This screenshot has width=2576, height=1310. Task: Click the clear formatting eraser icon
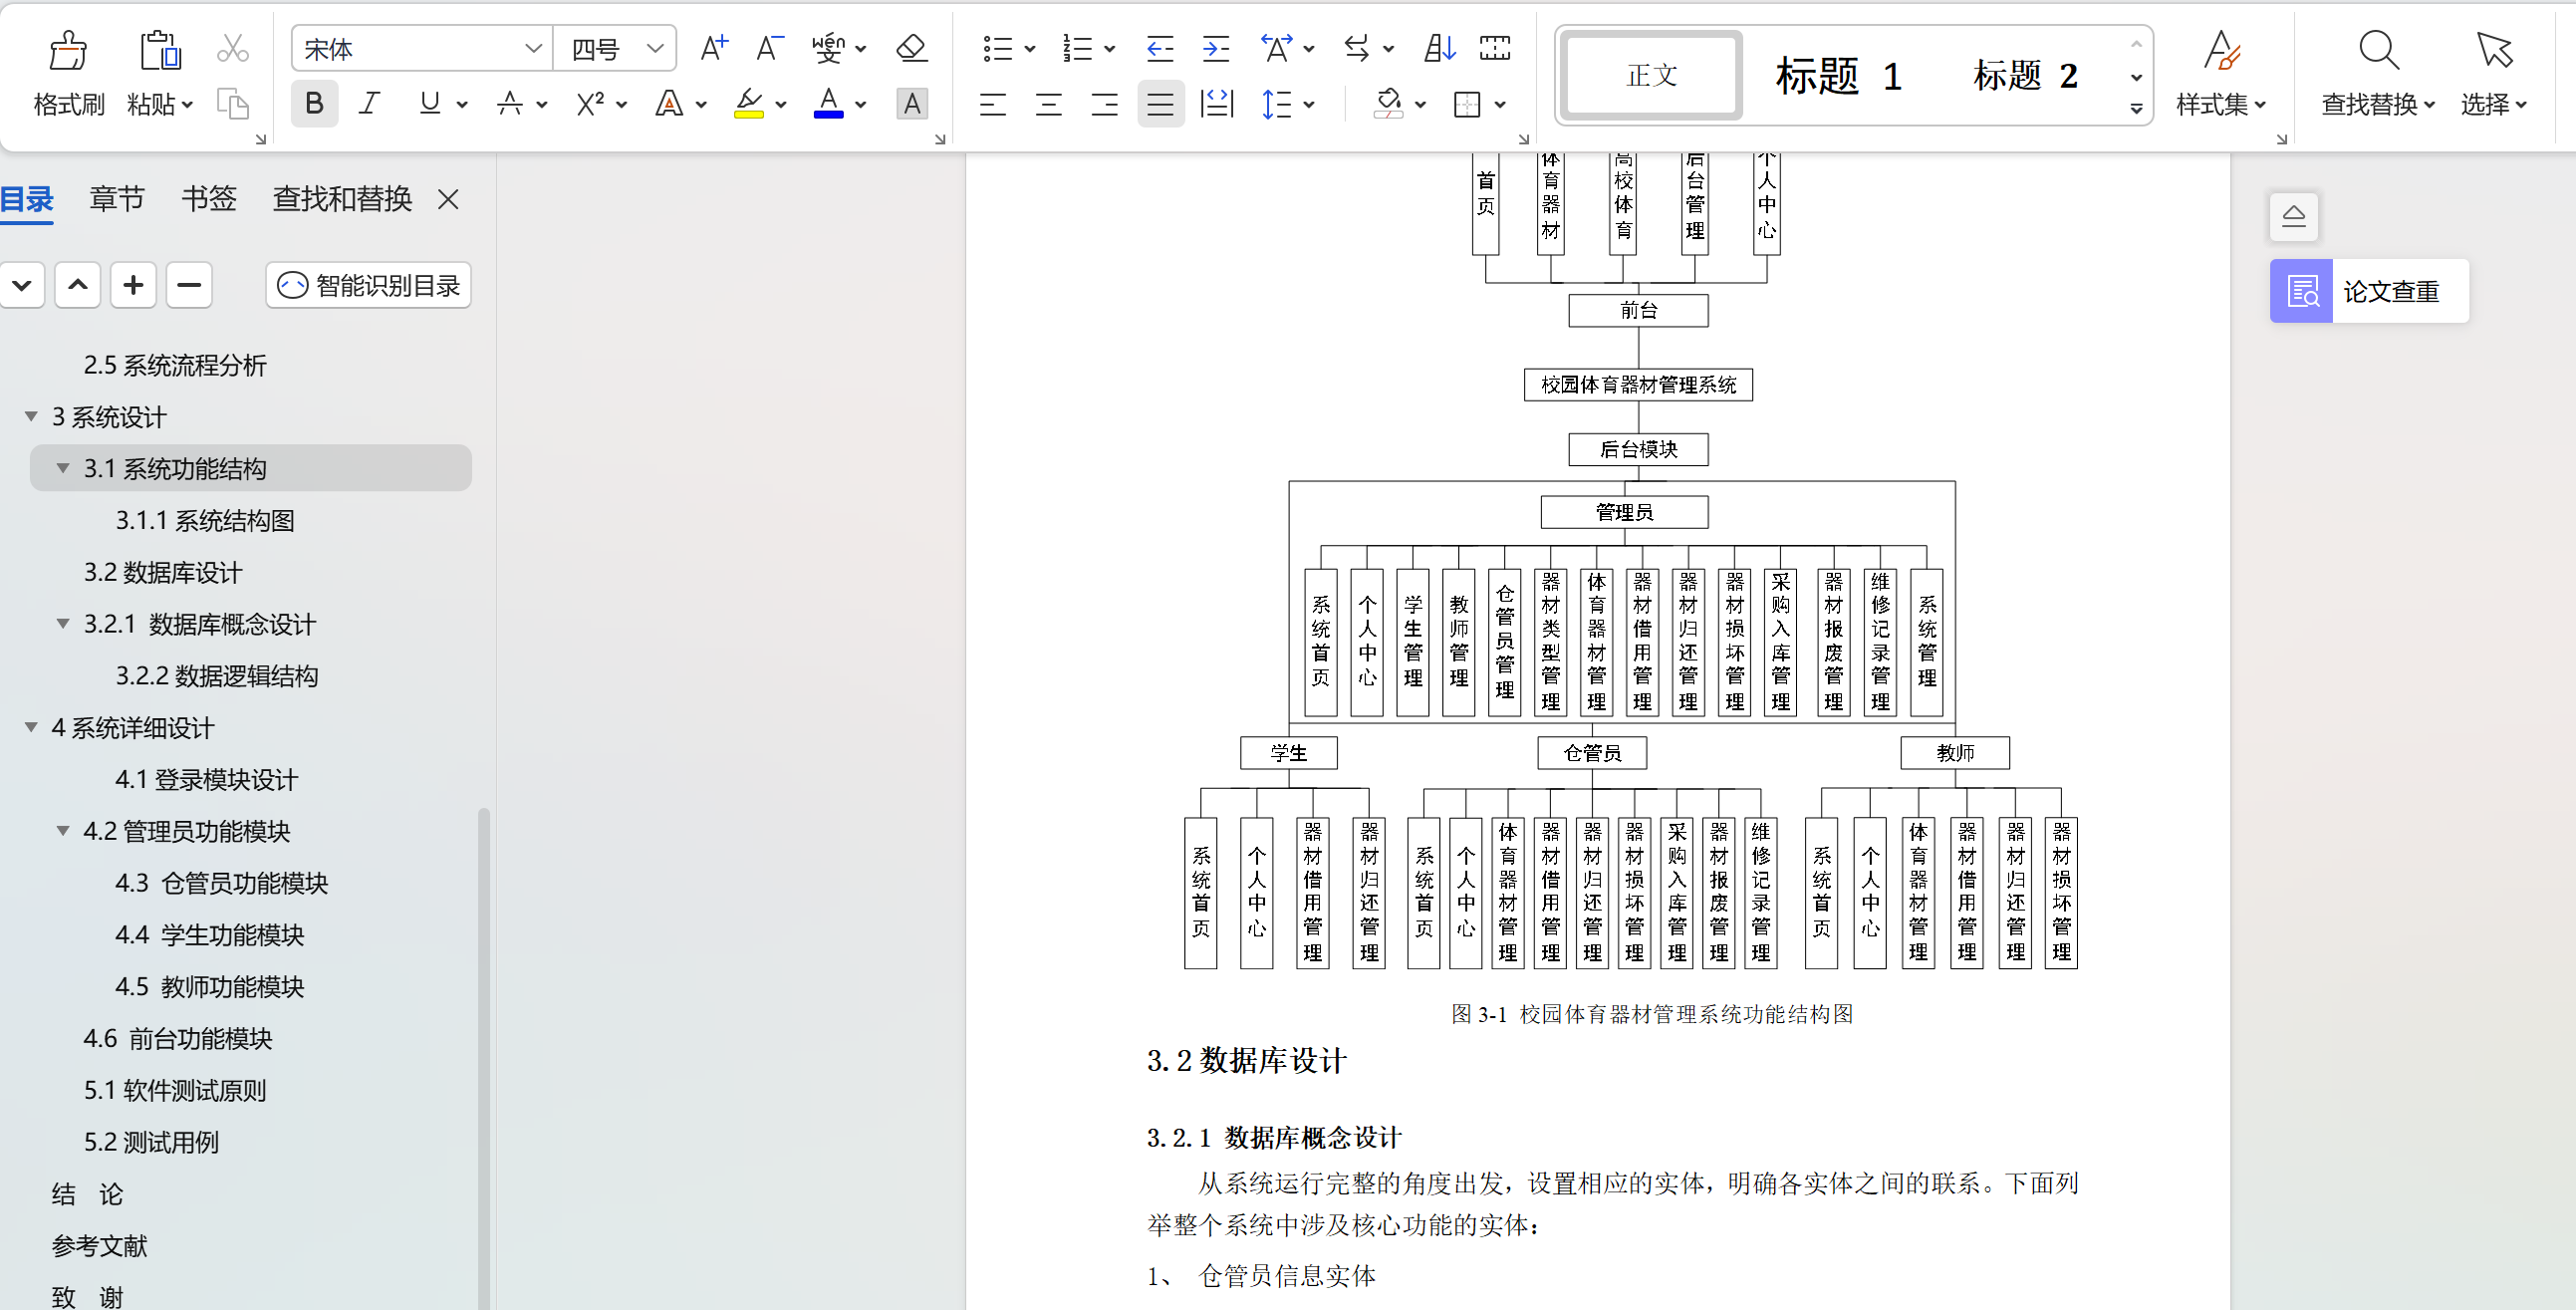tap(911, 48)
